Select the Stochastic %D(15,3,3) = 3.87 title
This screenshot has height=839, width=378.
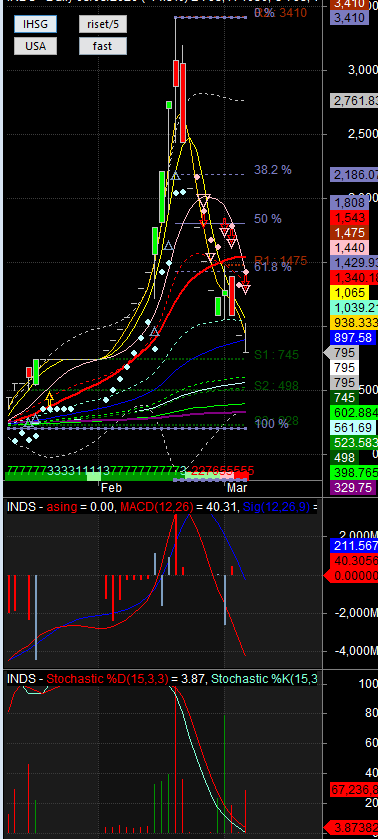coord(126,678)
